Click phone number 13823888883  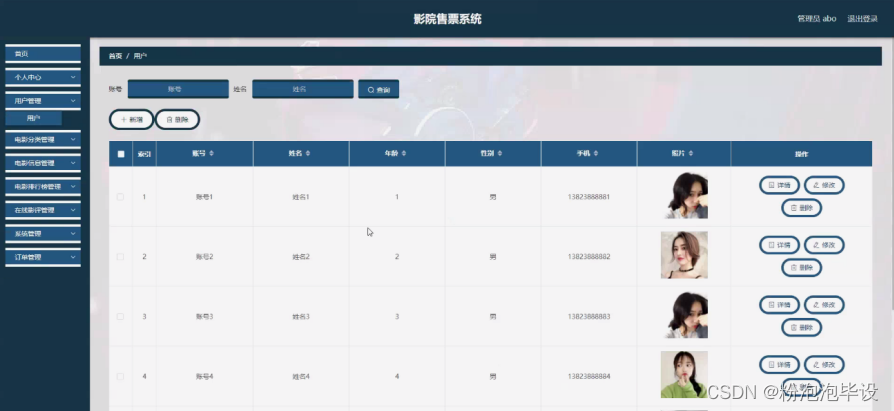pyautogui.click(x=588, y=316)
